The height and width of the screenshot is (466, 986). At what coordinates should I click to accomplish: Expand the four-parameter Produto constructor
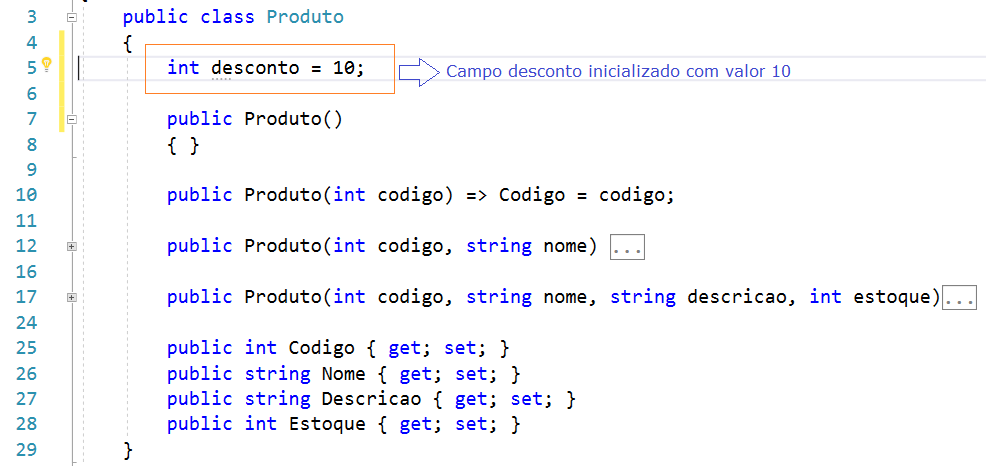coord(72,297)
